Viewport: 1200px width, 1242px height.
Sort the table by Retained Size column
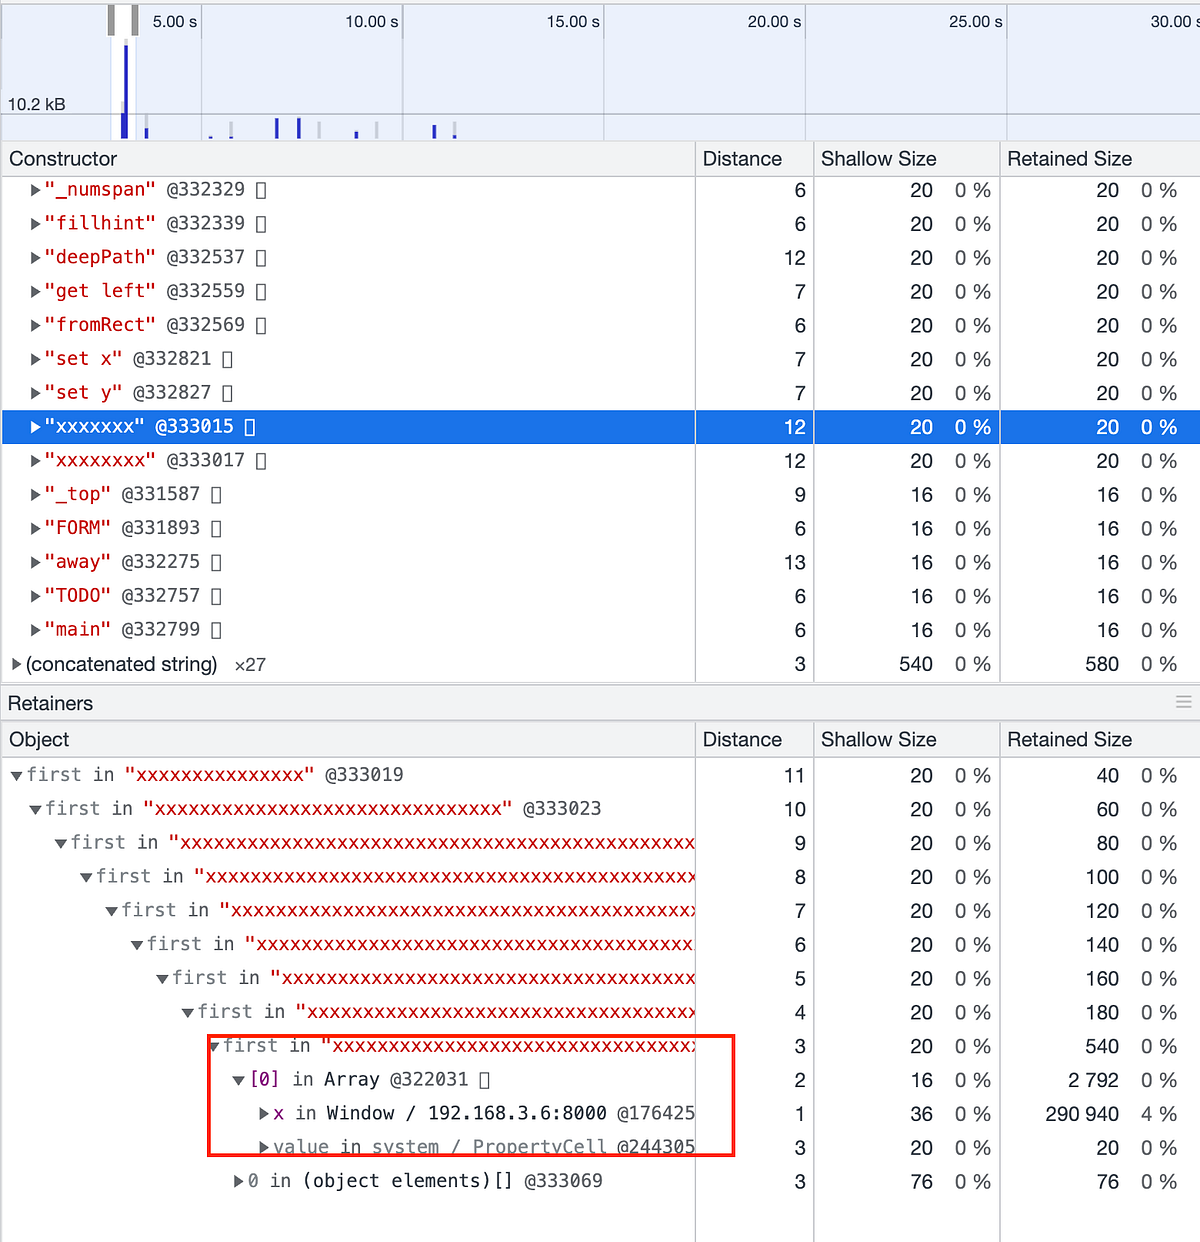tap(1069, 158)
